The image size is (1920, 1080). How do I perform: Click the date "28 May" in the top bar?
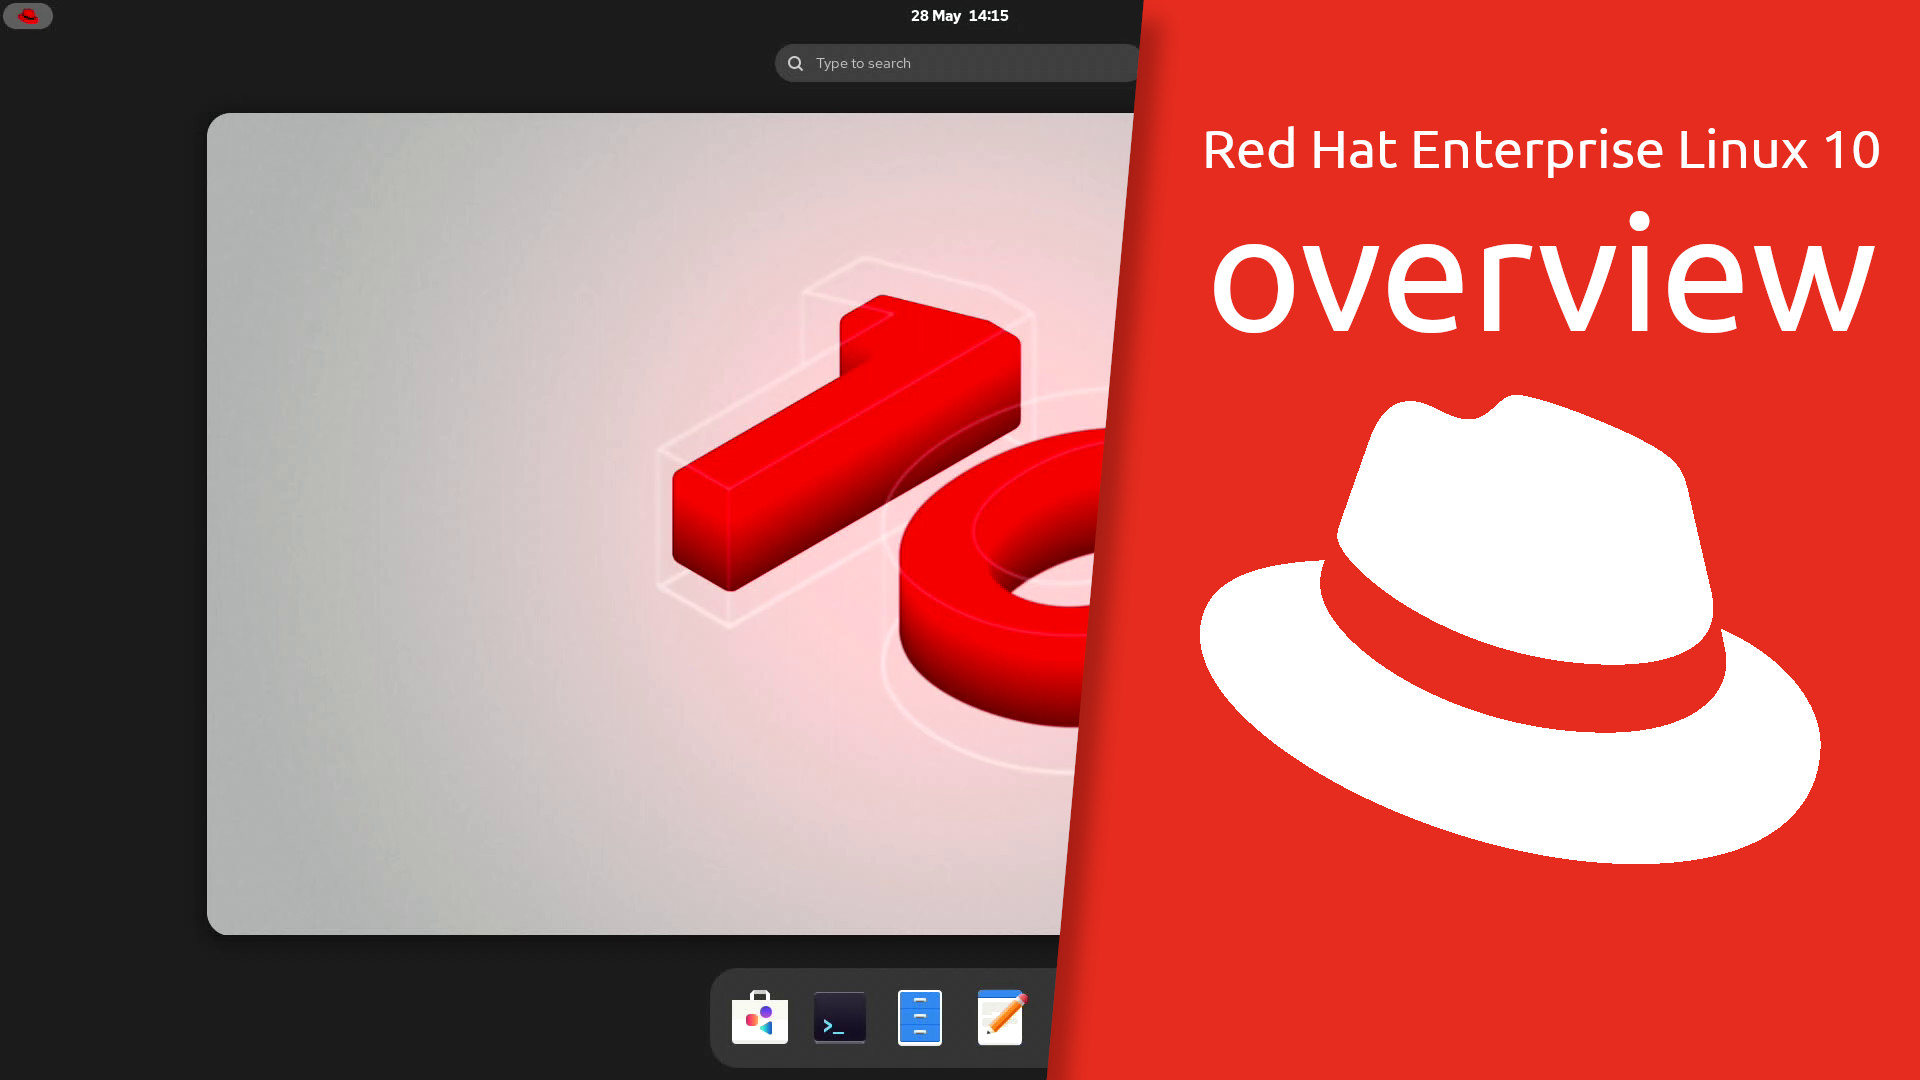point(935,16)
